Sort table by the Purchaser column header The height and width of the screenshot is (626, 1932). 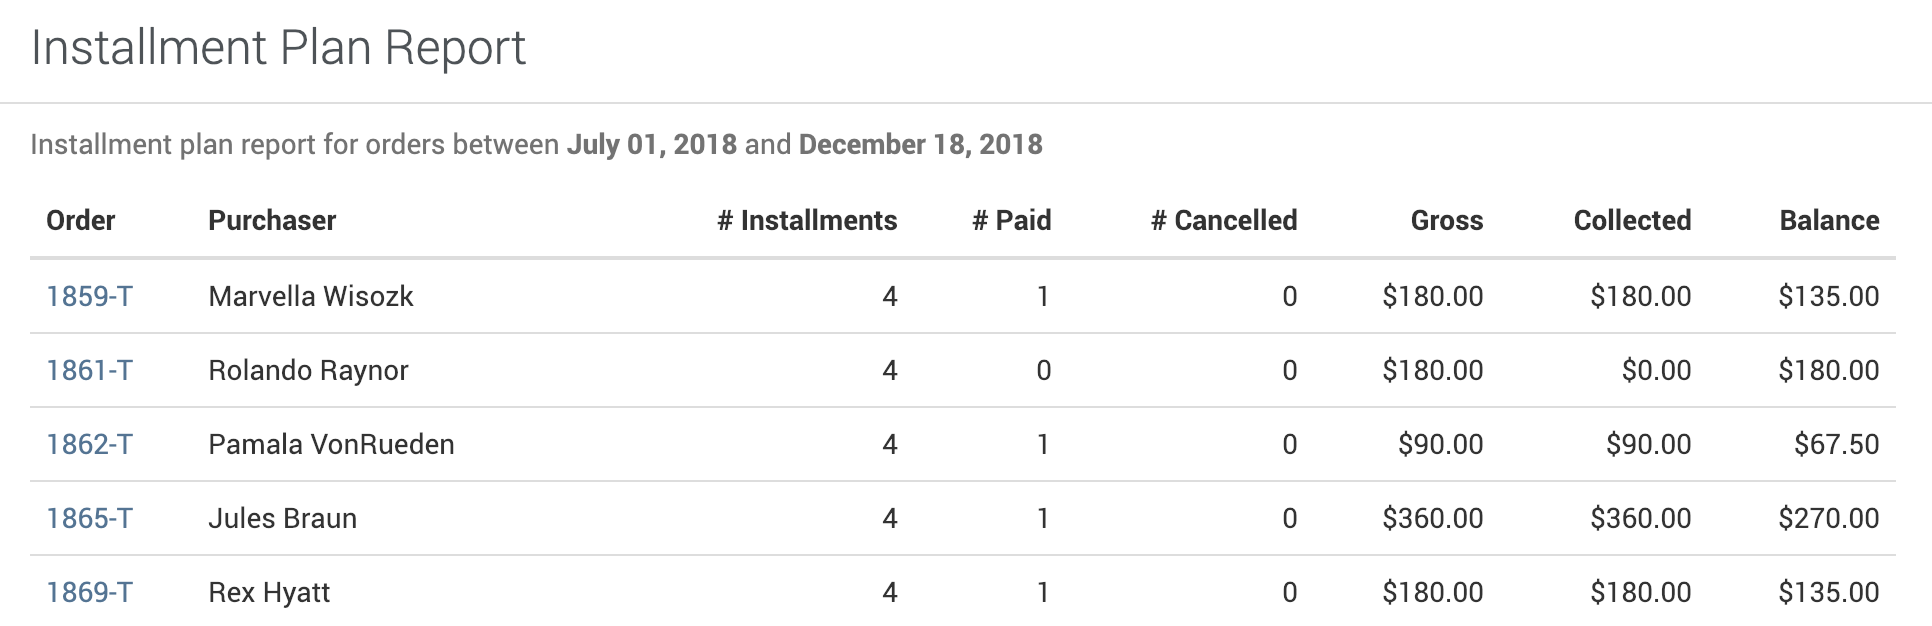tap(271, 220)
